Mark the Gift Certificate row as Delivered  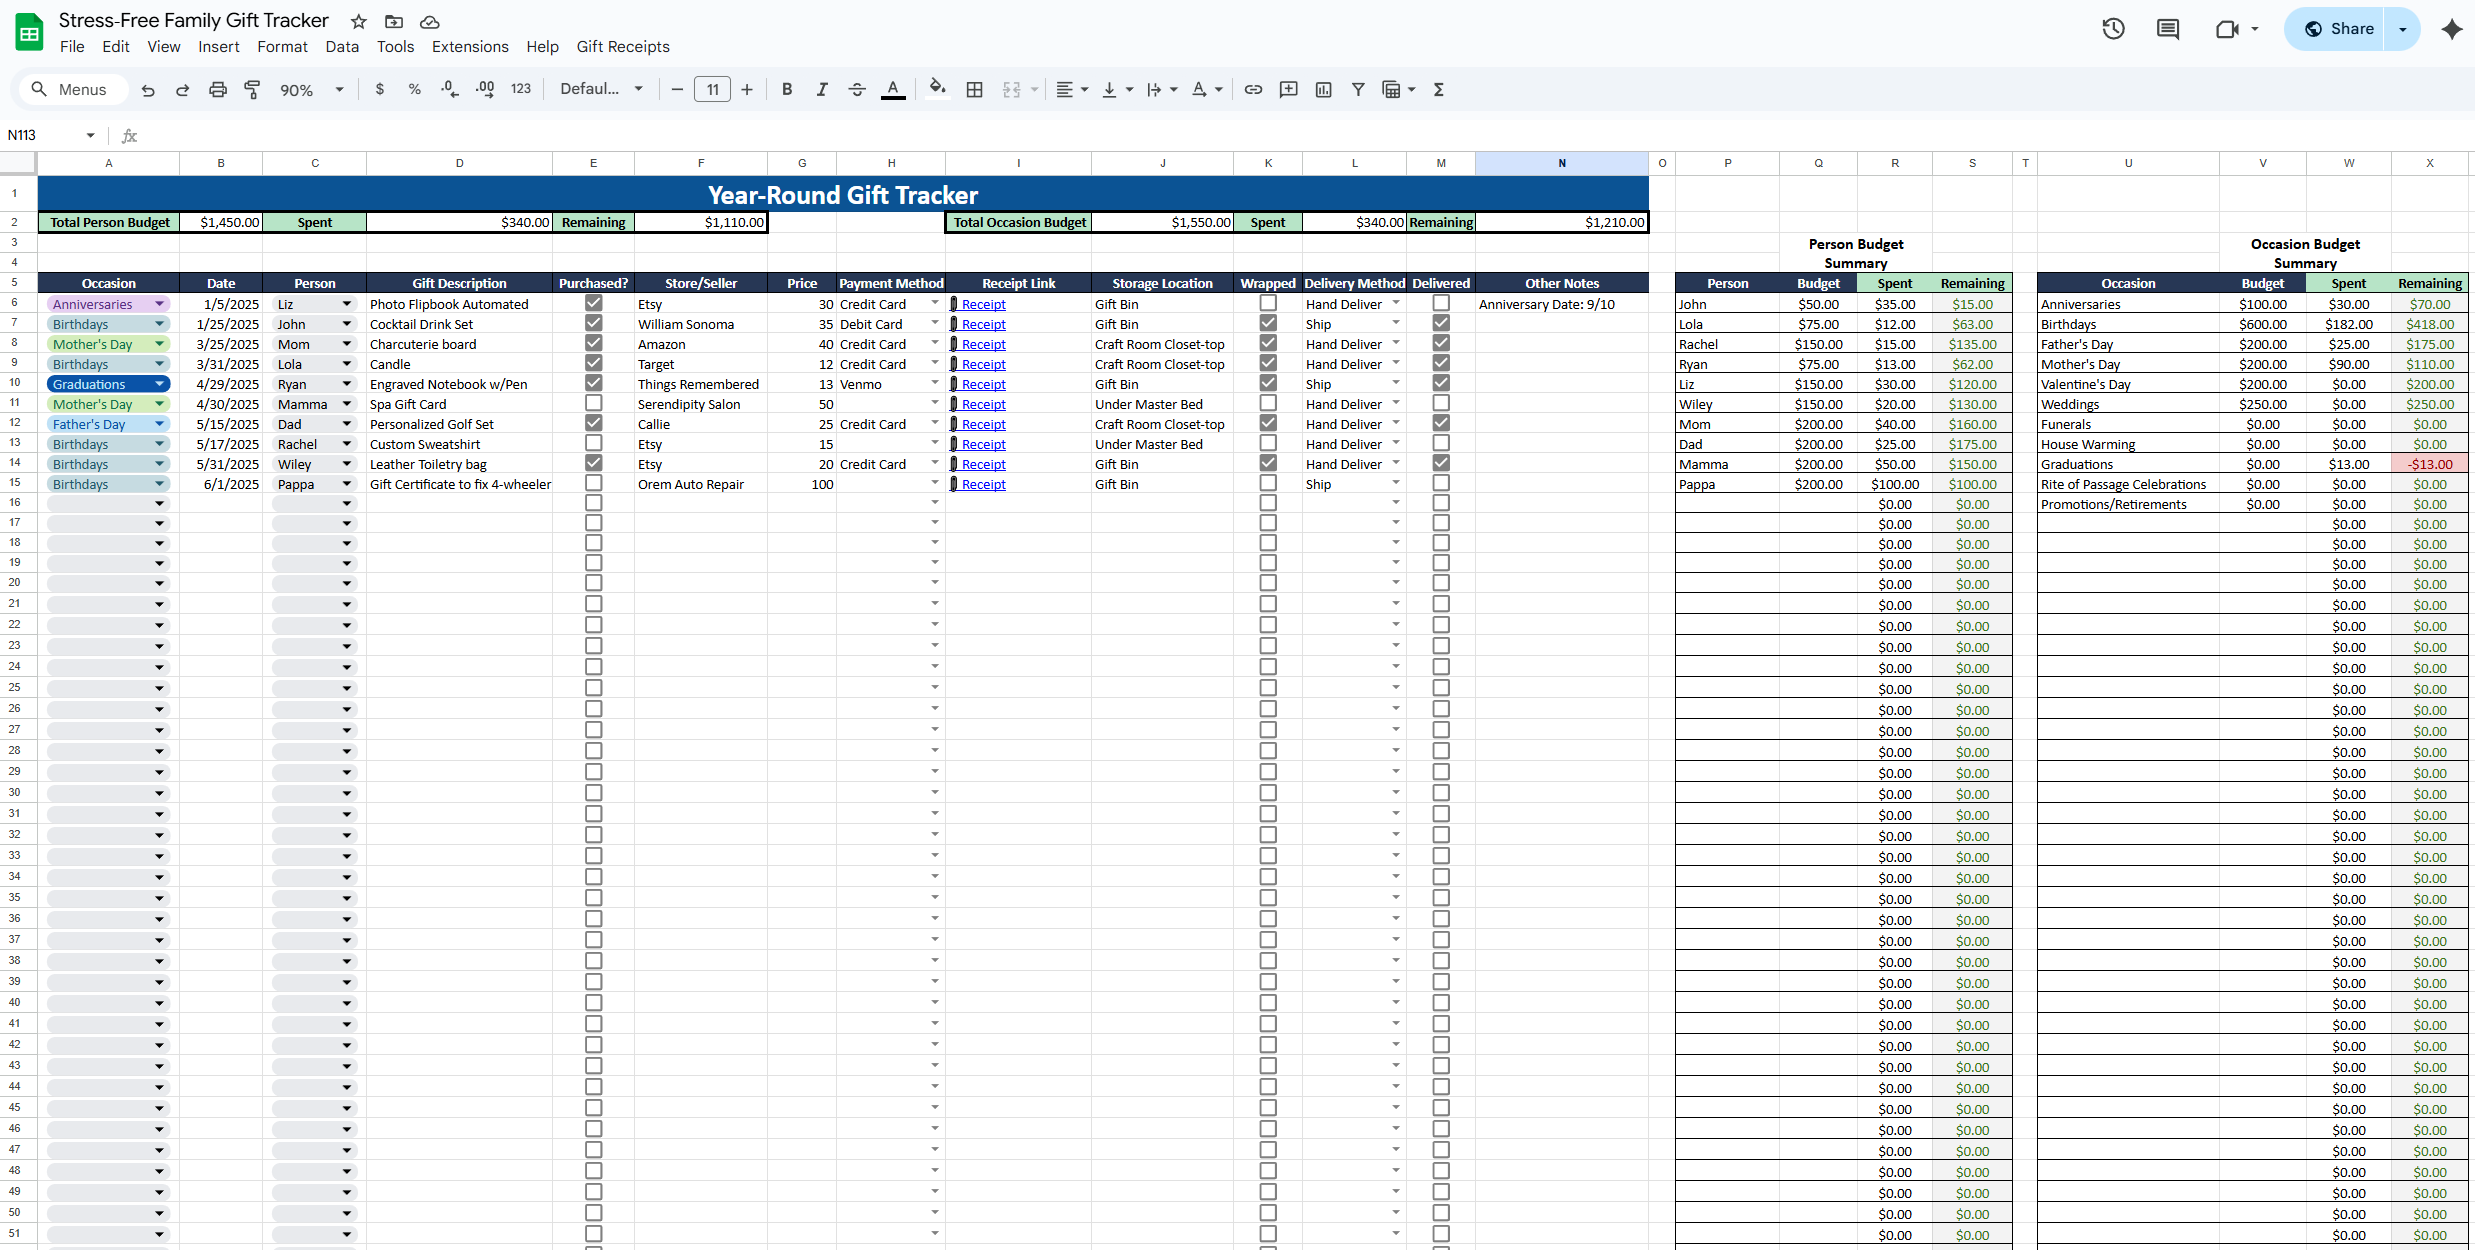pos(1440,483)
